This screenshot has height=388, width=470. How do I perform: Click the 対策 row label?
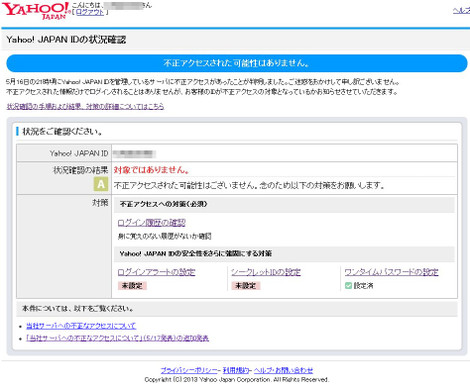pyautogui.click(x=100, y=202)
